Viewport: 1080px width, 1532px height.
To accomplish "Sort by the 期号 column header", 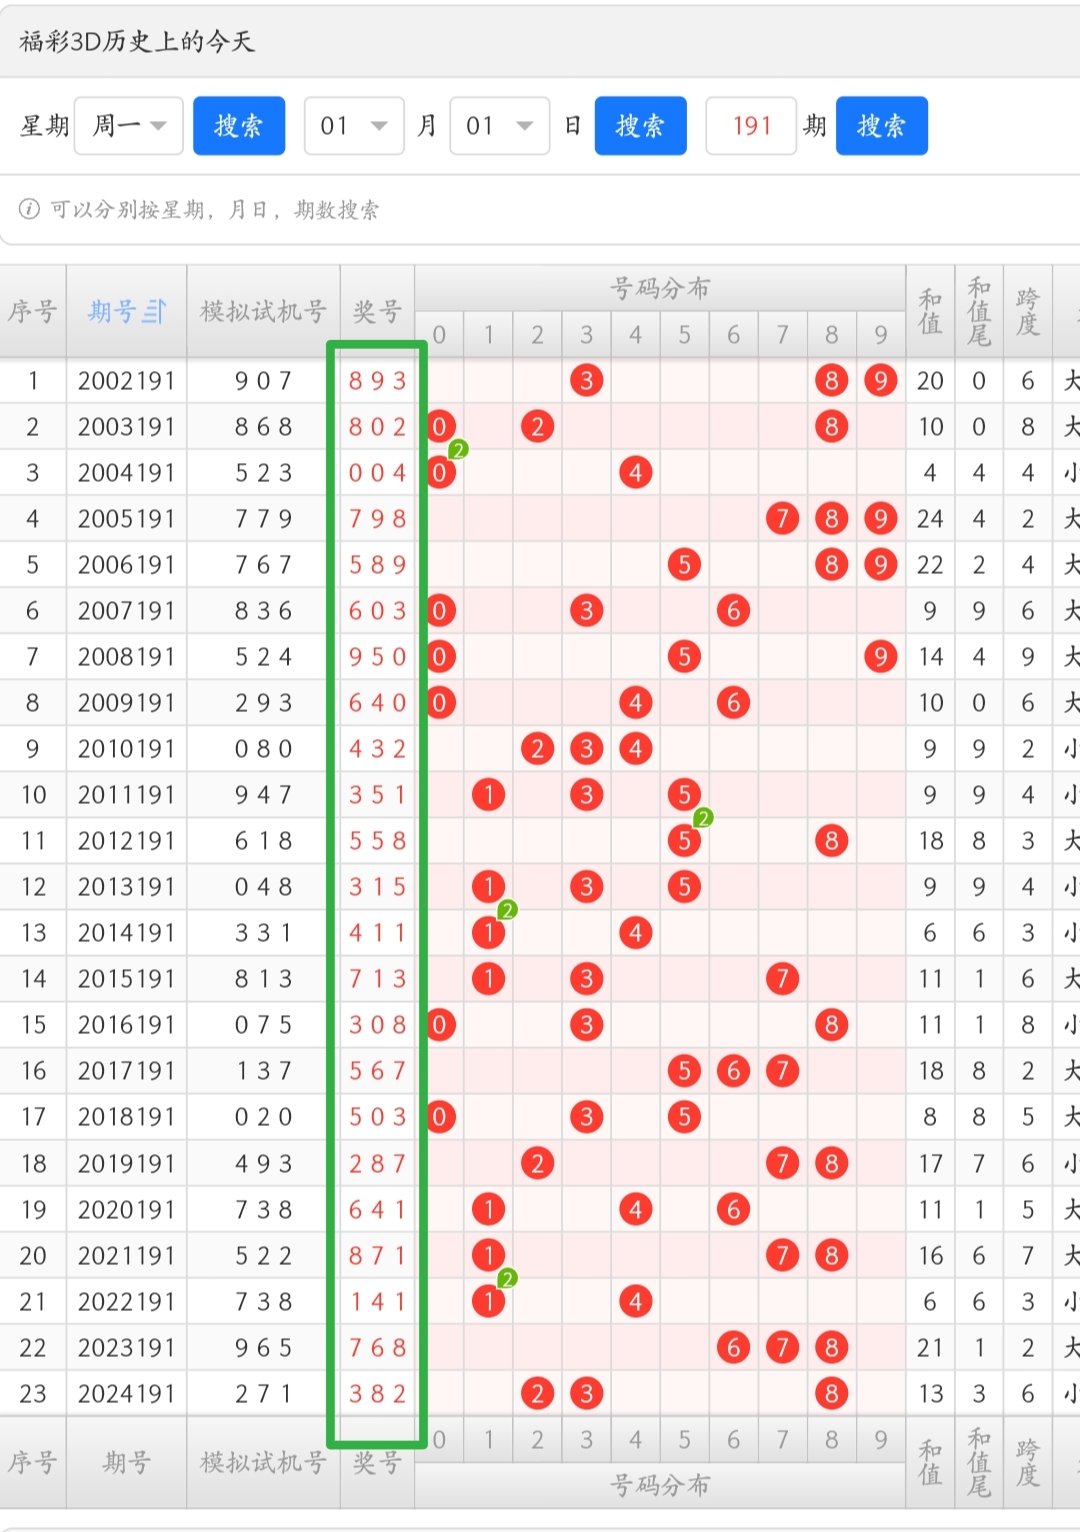I will (x=126, y=312).
